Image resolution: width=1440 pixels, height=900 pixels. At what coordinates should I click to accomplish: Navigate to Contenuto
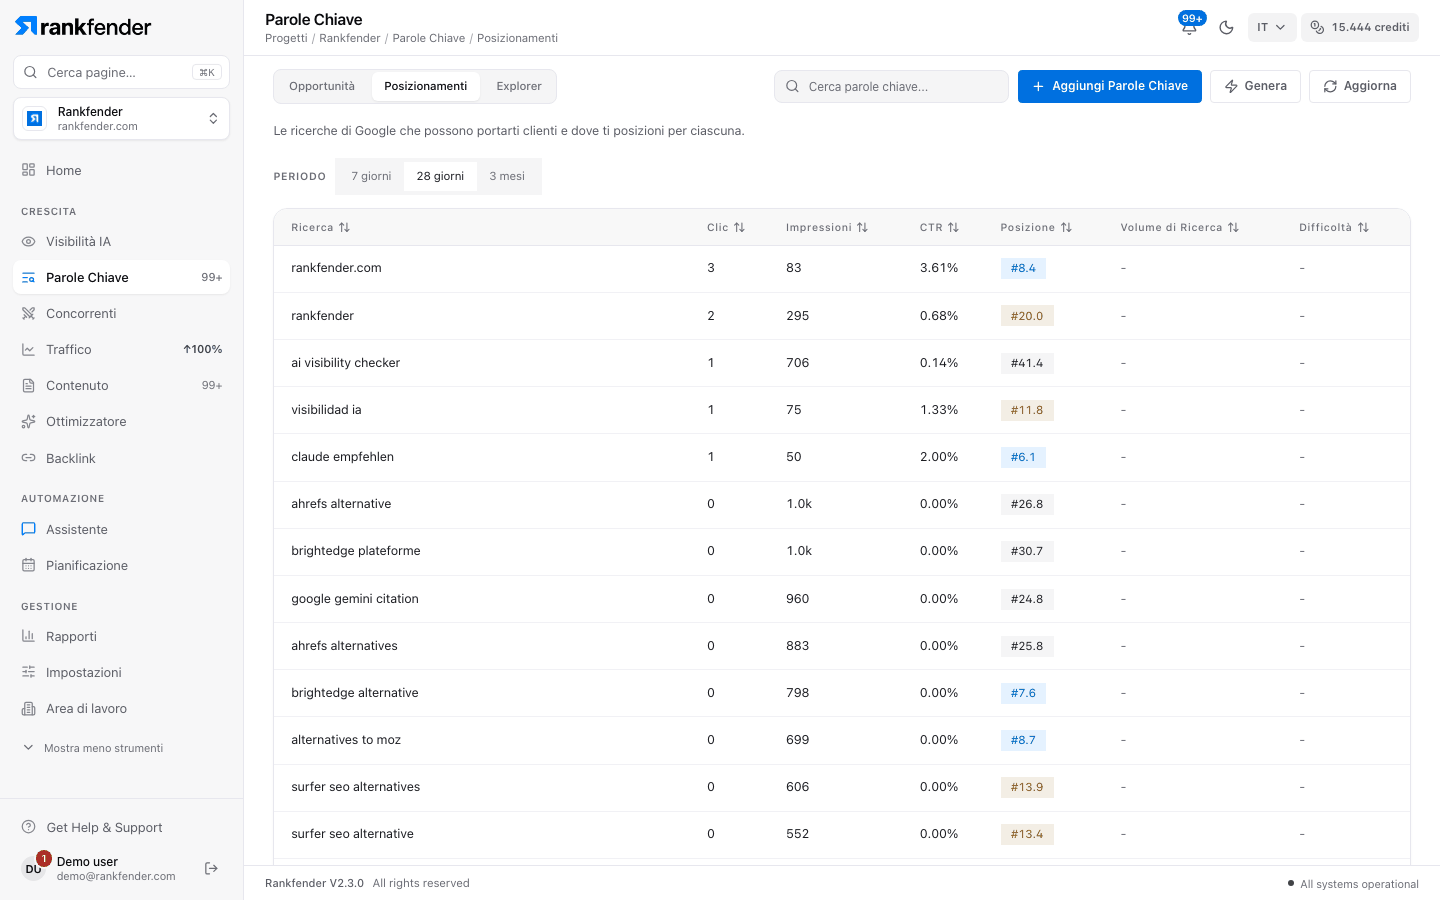tap(122, 385)
